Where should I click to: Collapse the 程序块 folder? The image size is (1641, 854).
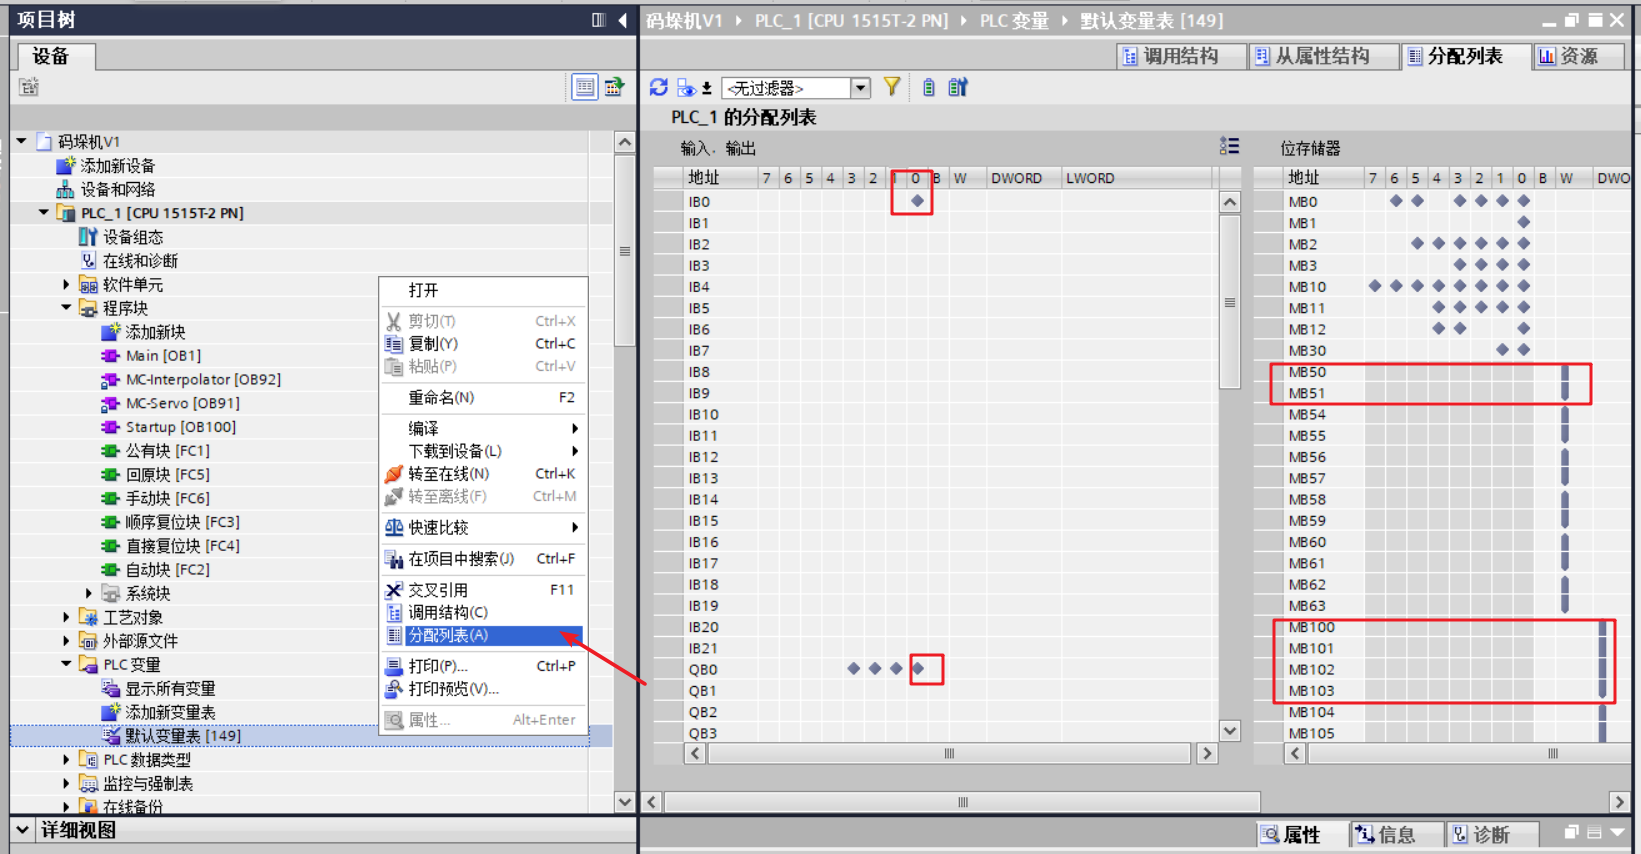coord(67,308)
